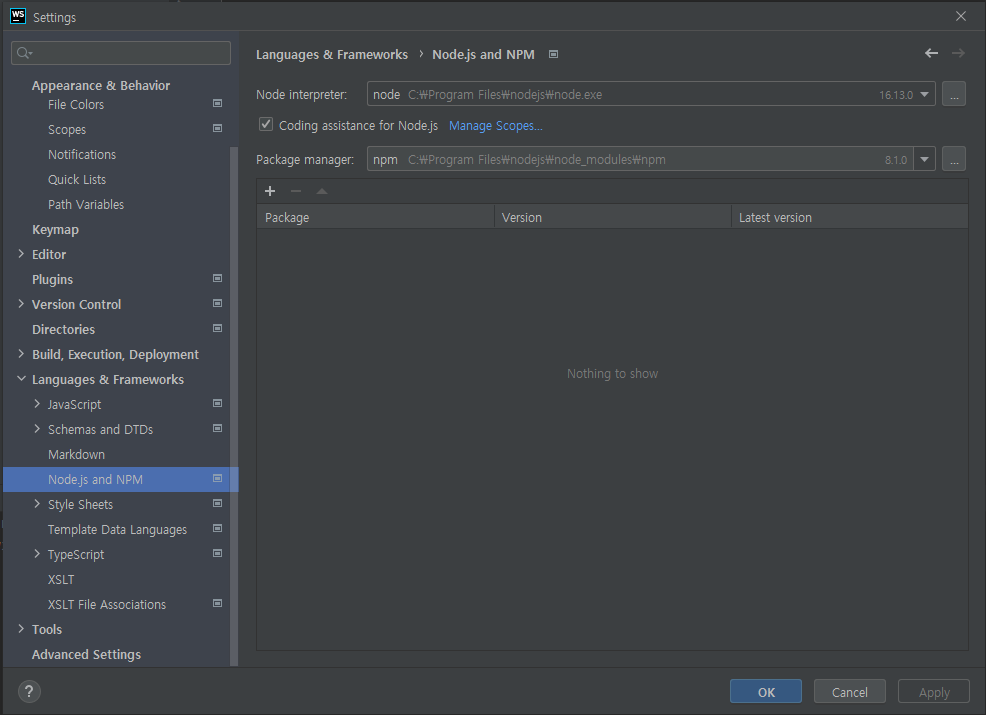This screenshot has width=986, height=715.
Task: Browse for package manager with ellipsis button
Action: click(x=953, y=159)
